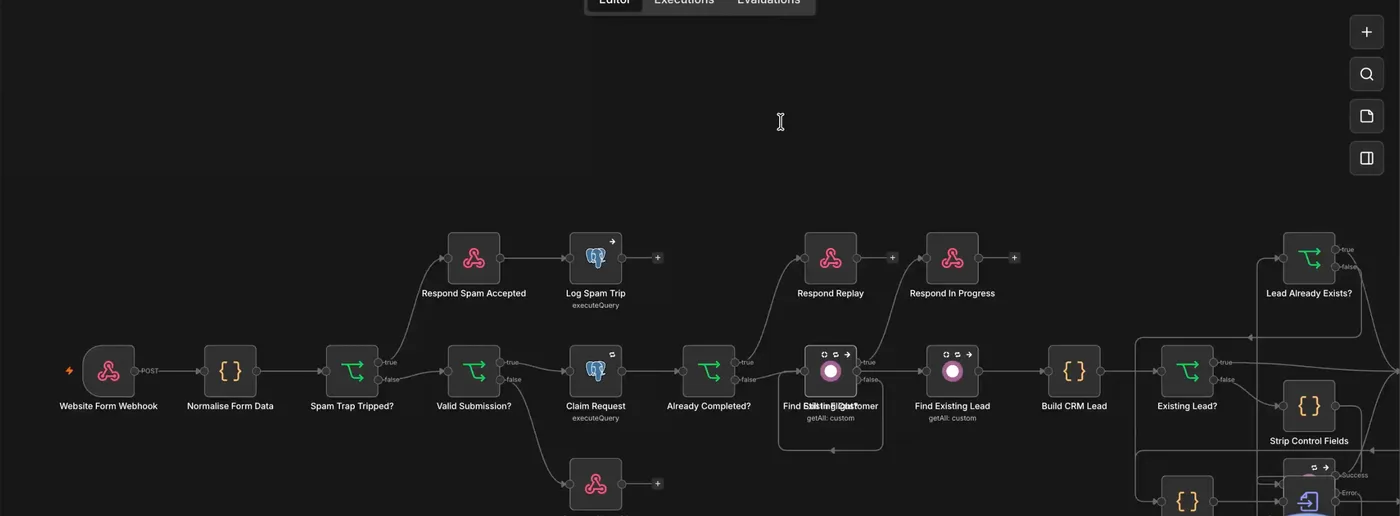Open the add node plus button
1400x516 pixels.
click(x=1367, y=32)
